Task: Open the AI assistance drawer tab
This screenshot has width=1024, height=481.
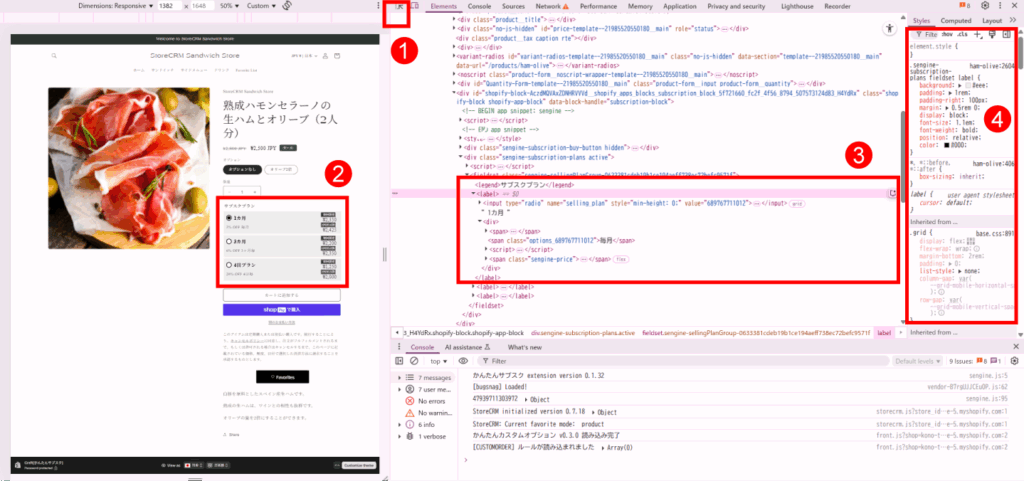Action: point(468,347)
